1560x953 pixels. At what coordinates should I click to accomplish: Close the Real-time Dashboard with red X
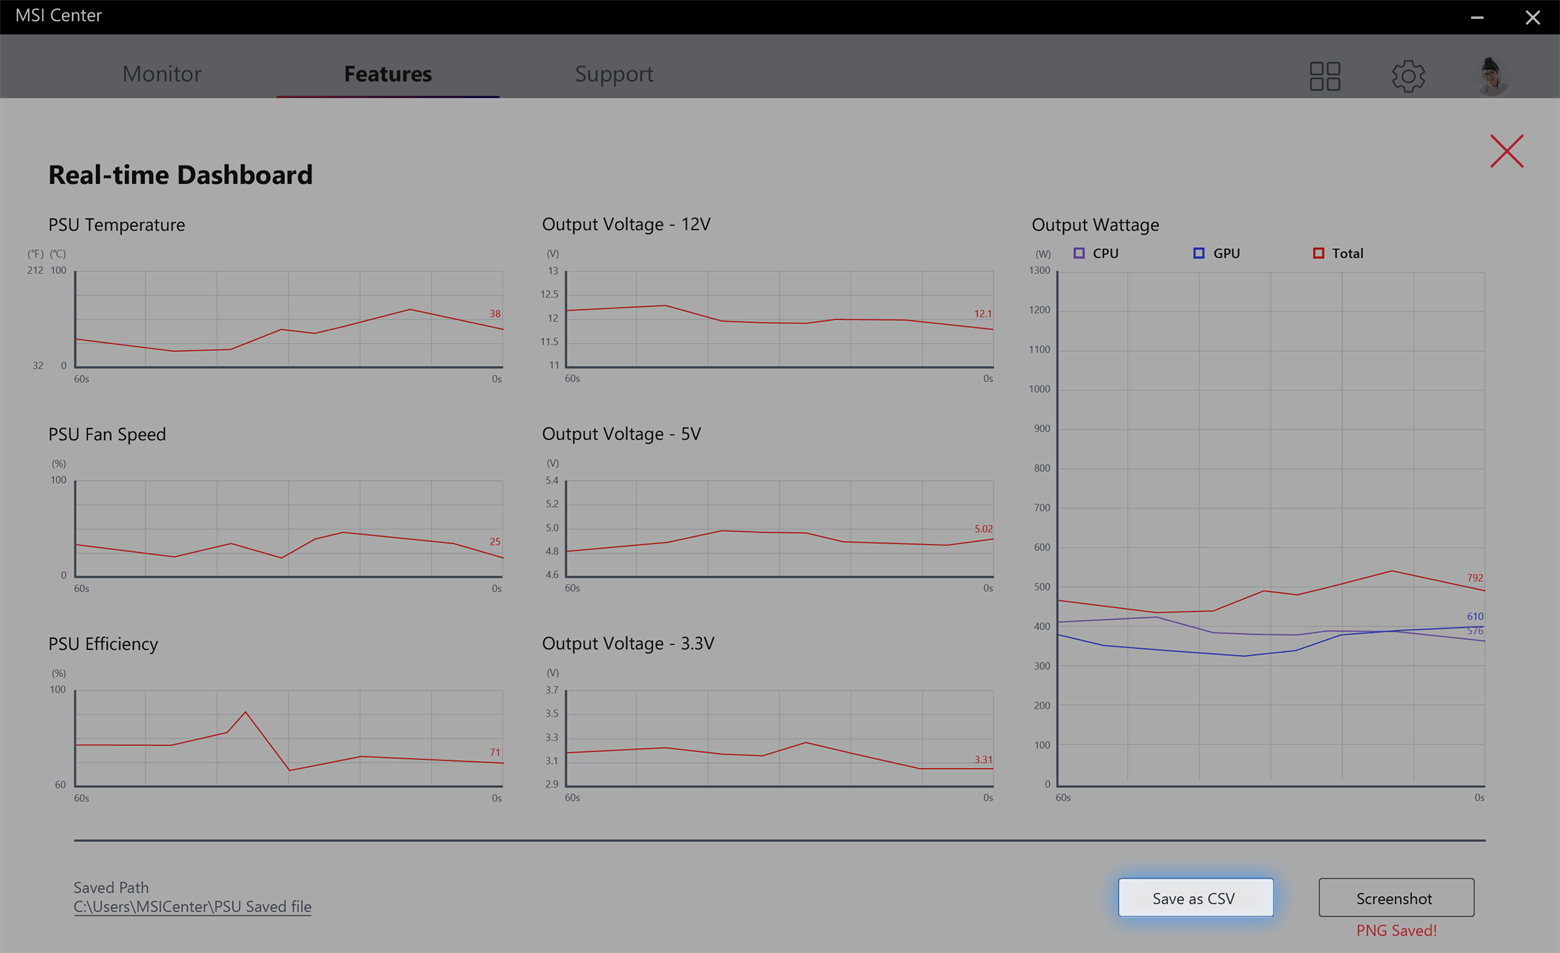coord(1507,151)
